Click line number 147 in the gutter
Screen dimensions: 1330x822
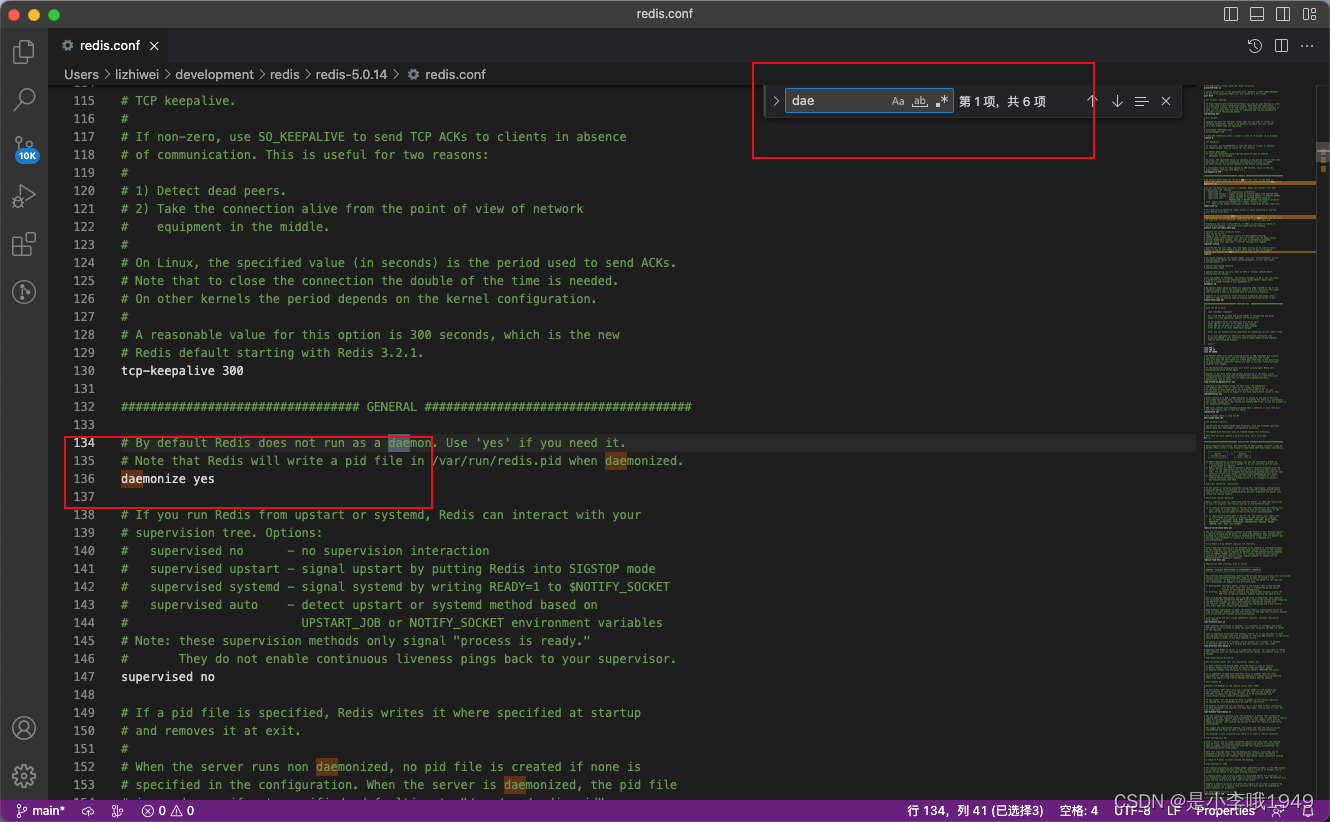click(x=85, y=677)
